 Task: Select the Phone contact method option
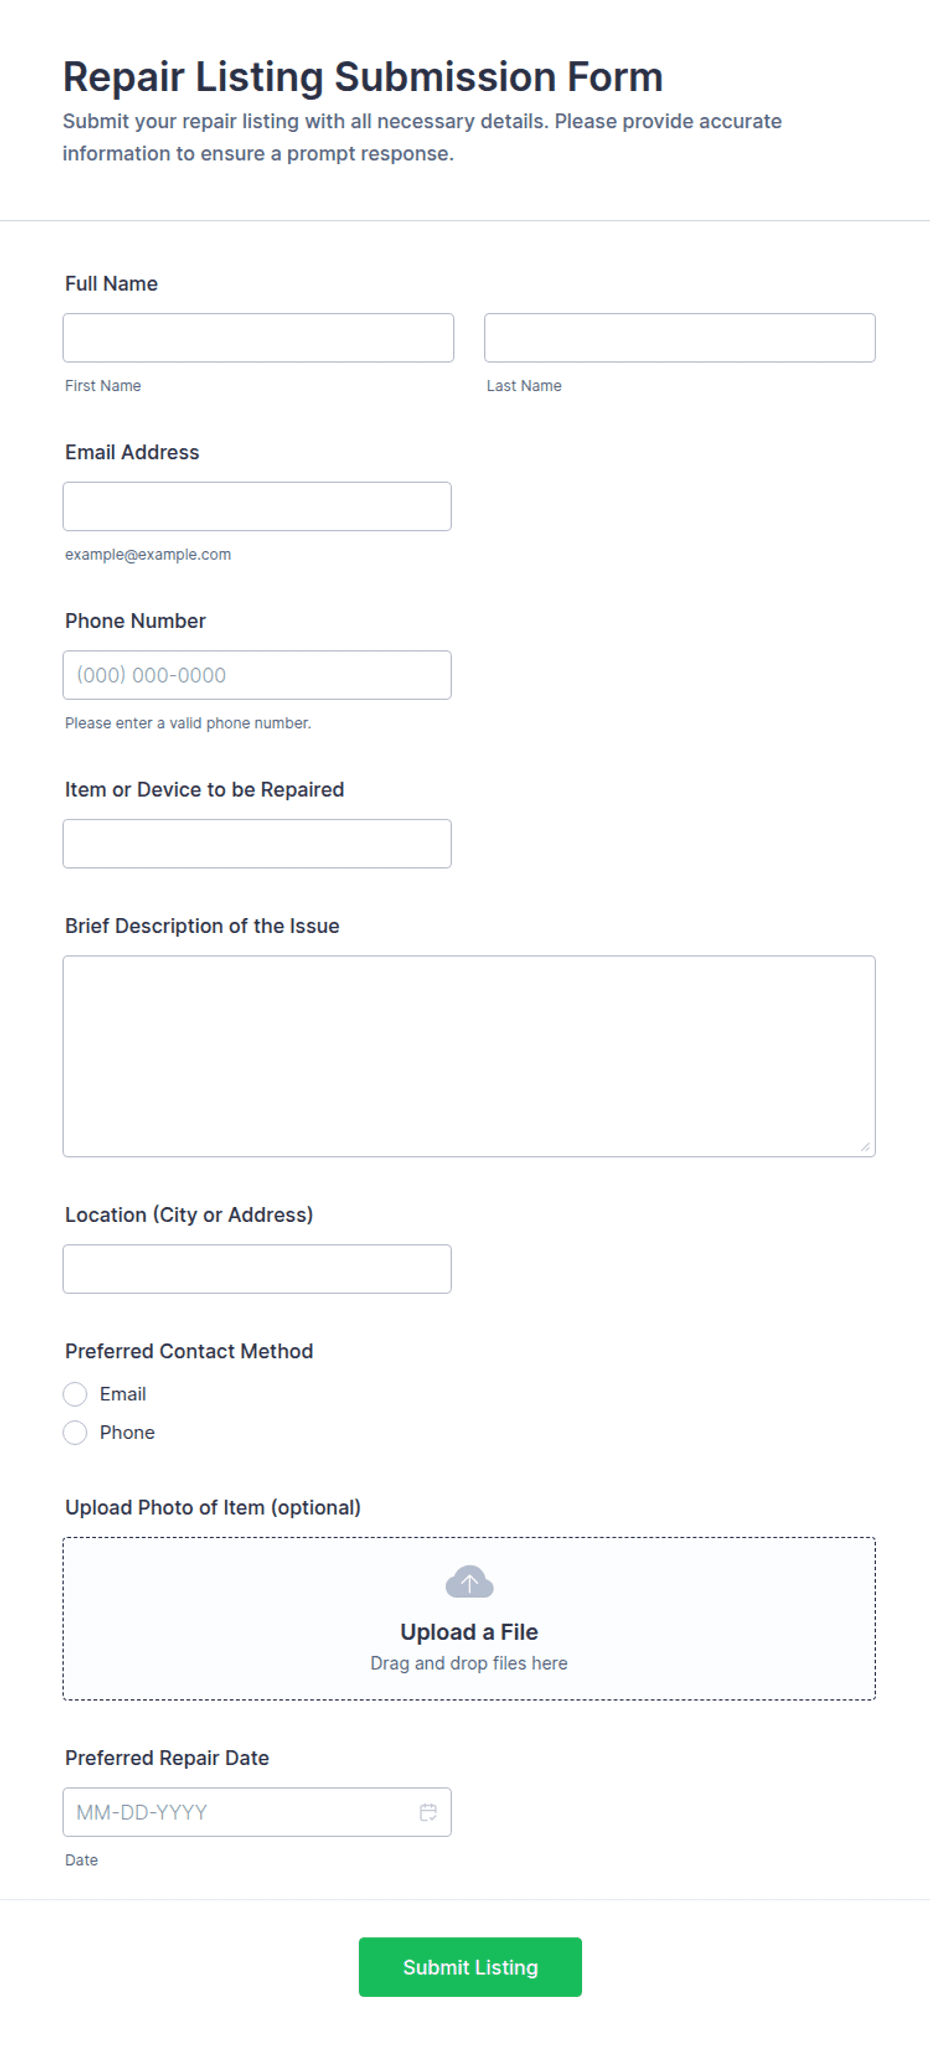[x=75, y=1433]
